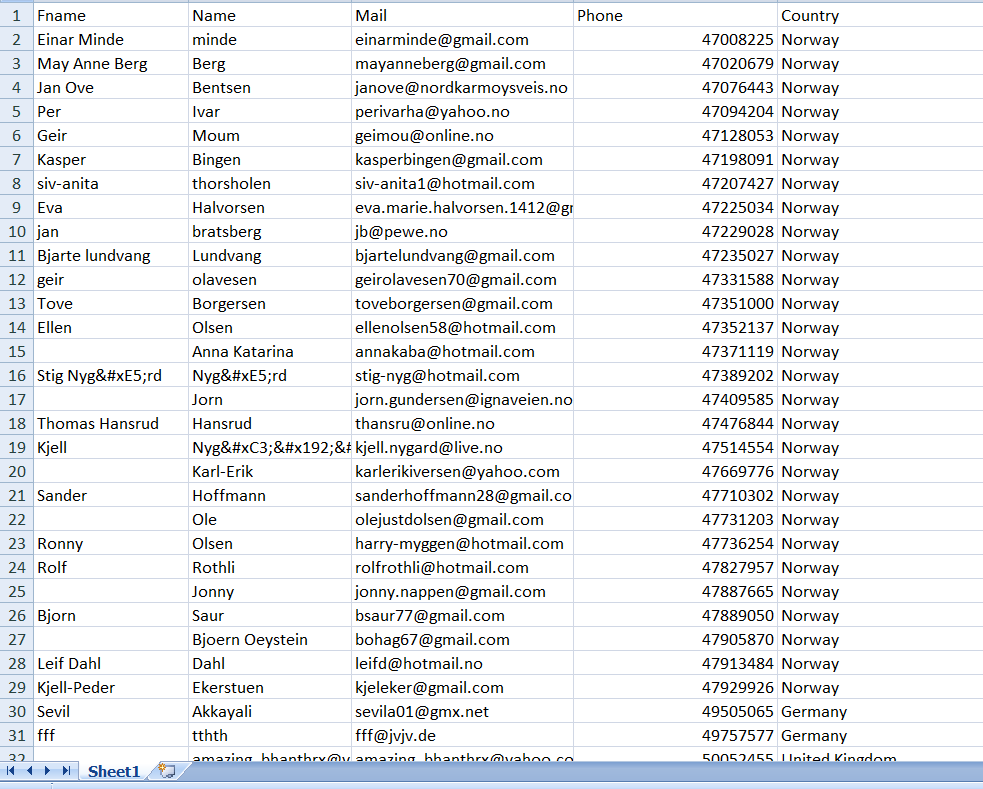Open the Sheet1 tab

pos(113,771)
